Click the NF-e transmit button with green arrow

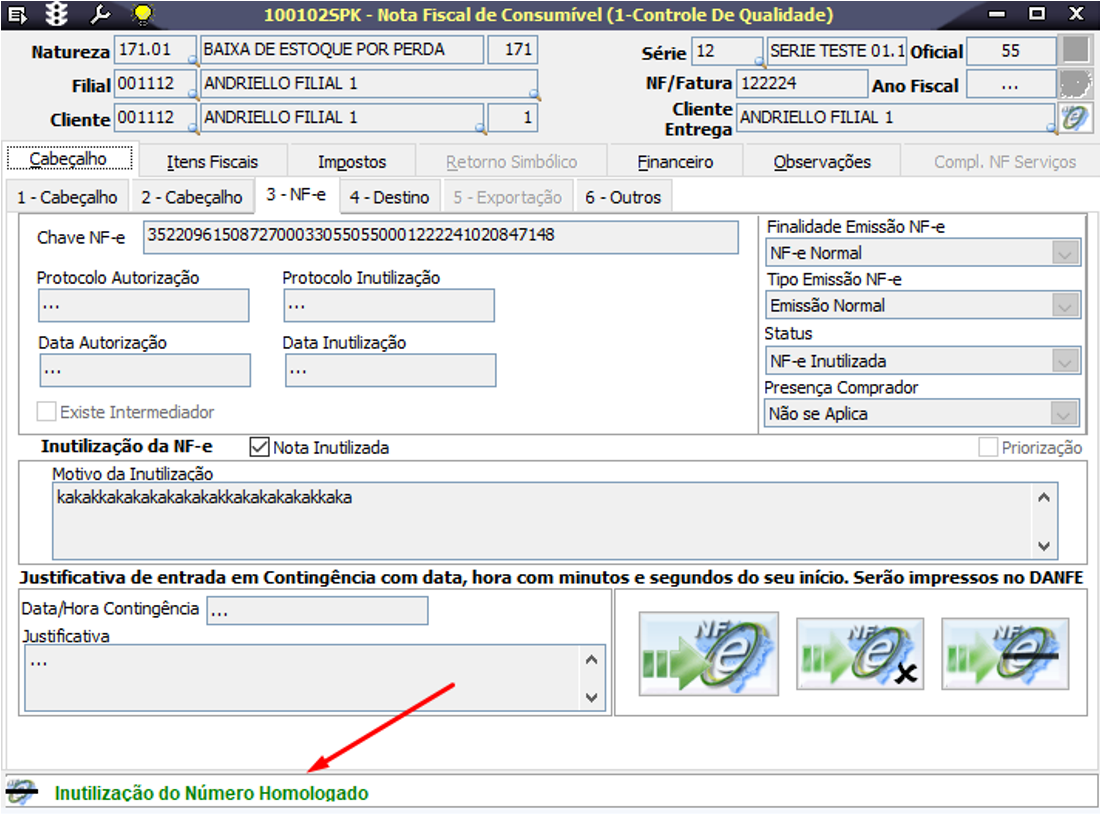[x=708, y=653]
